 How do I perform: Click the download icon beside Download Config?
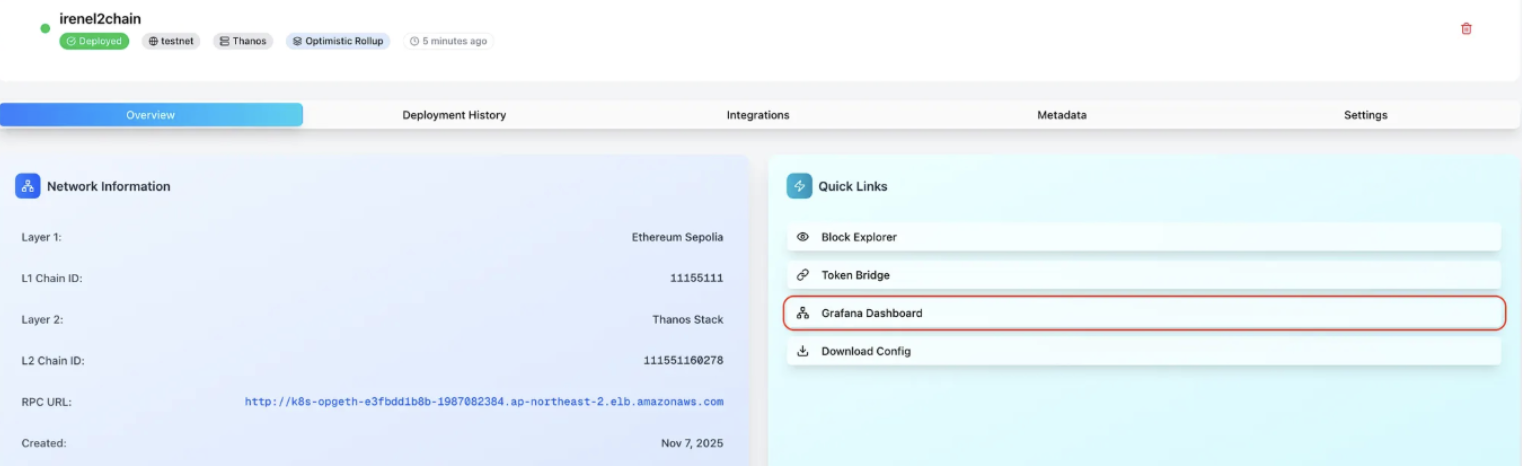802,351
